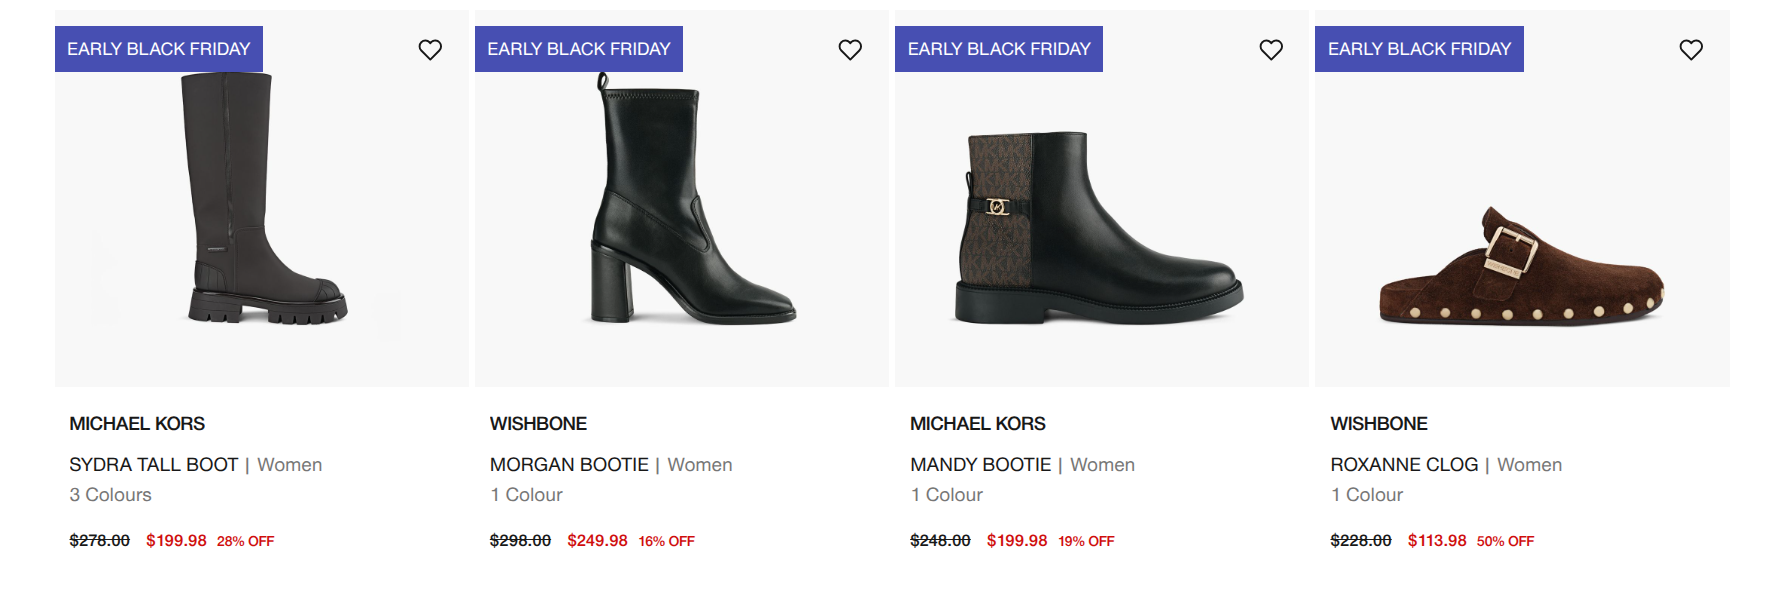Image resolution: width=1775 pixels, height=591 pixels.
Task: Click the Early Black Friday badge above Morgan Bootie
Action: pyautogui.click(x=579, y=48)
